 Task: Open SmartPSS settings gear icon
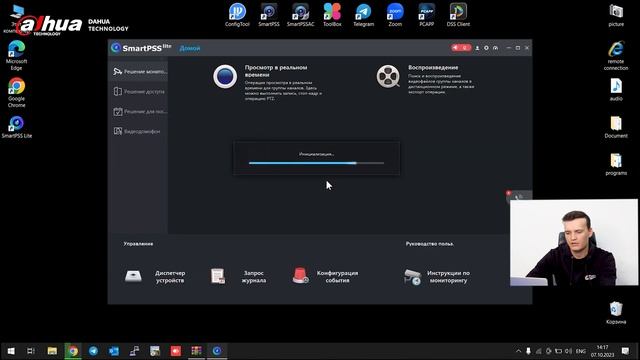pos(486,48)
